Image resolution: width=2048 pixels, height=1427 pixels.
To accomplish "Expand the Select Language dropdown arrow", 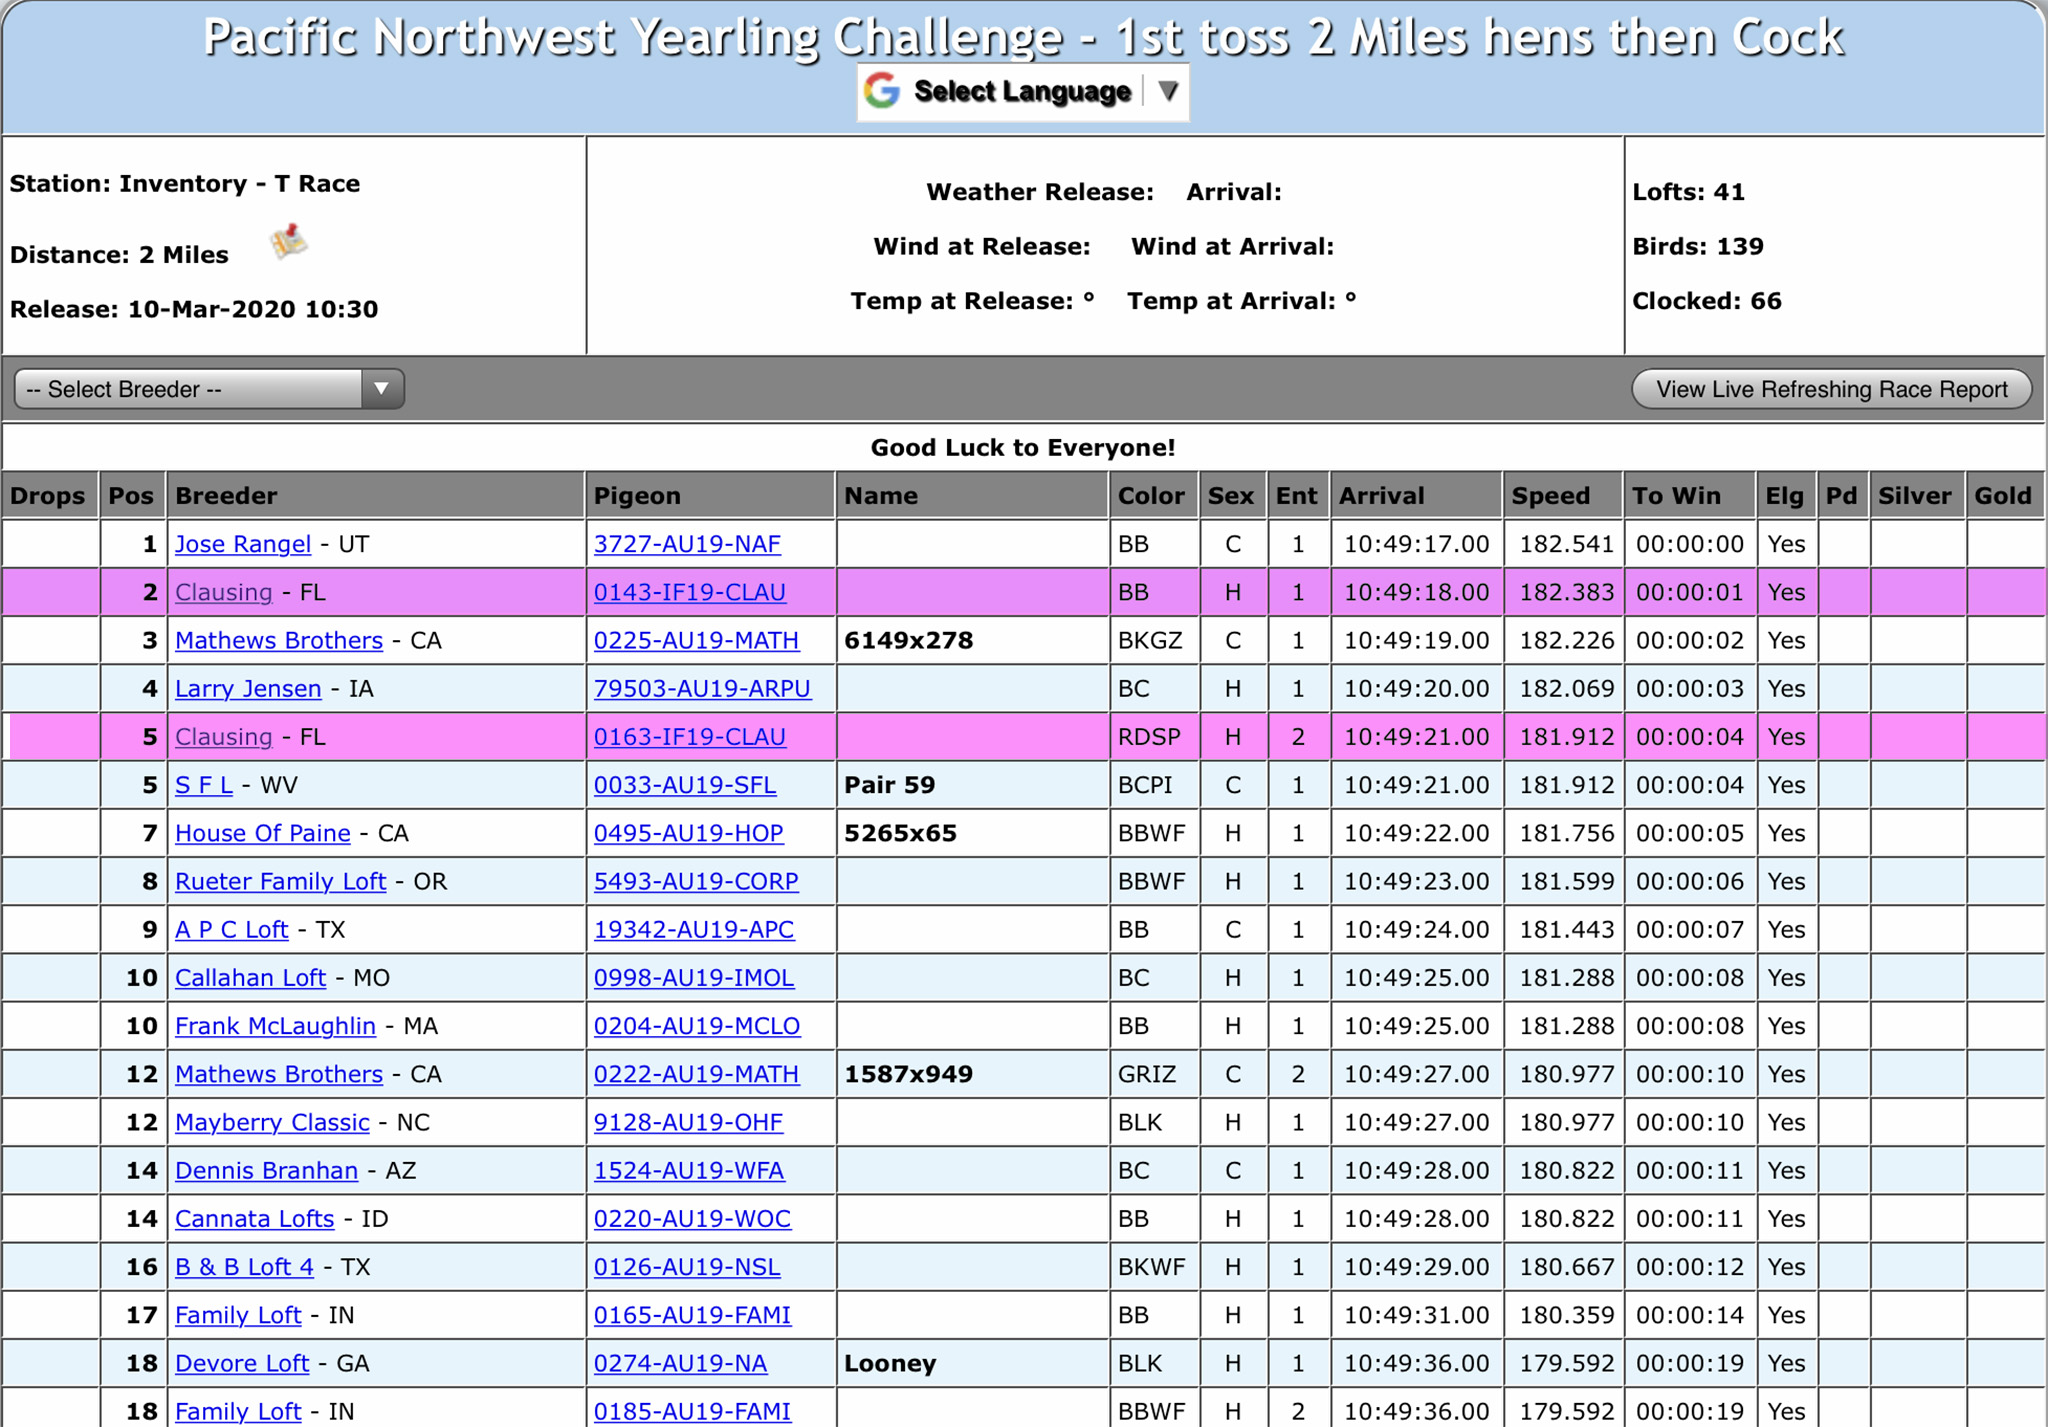I will [x=1167, y=91].
